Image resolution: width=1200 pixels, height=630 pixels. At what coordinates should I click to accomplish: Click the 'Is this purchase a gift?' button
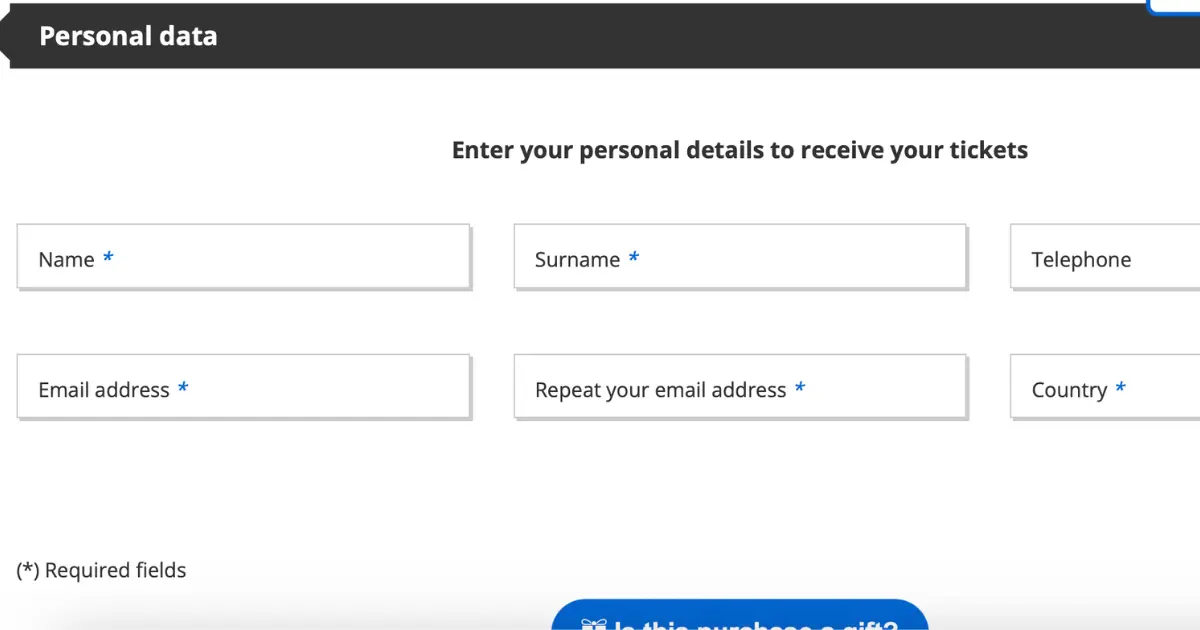(740, 616)
